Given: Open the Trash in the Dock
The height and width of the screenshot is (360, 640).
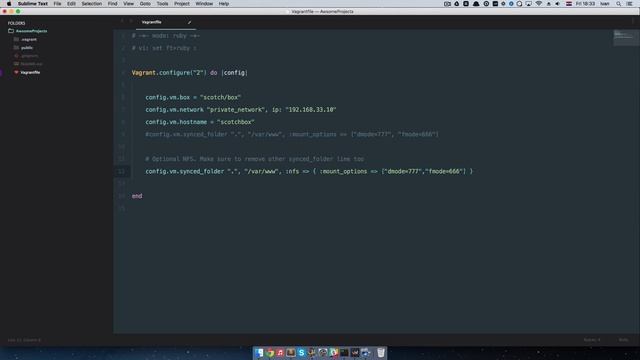Looking at the screenshot, I should coord(381,353).
